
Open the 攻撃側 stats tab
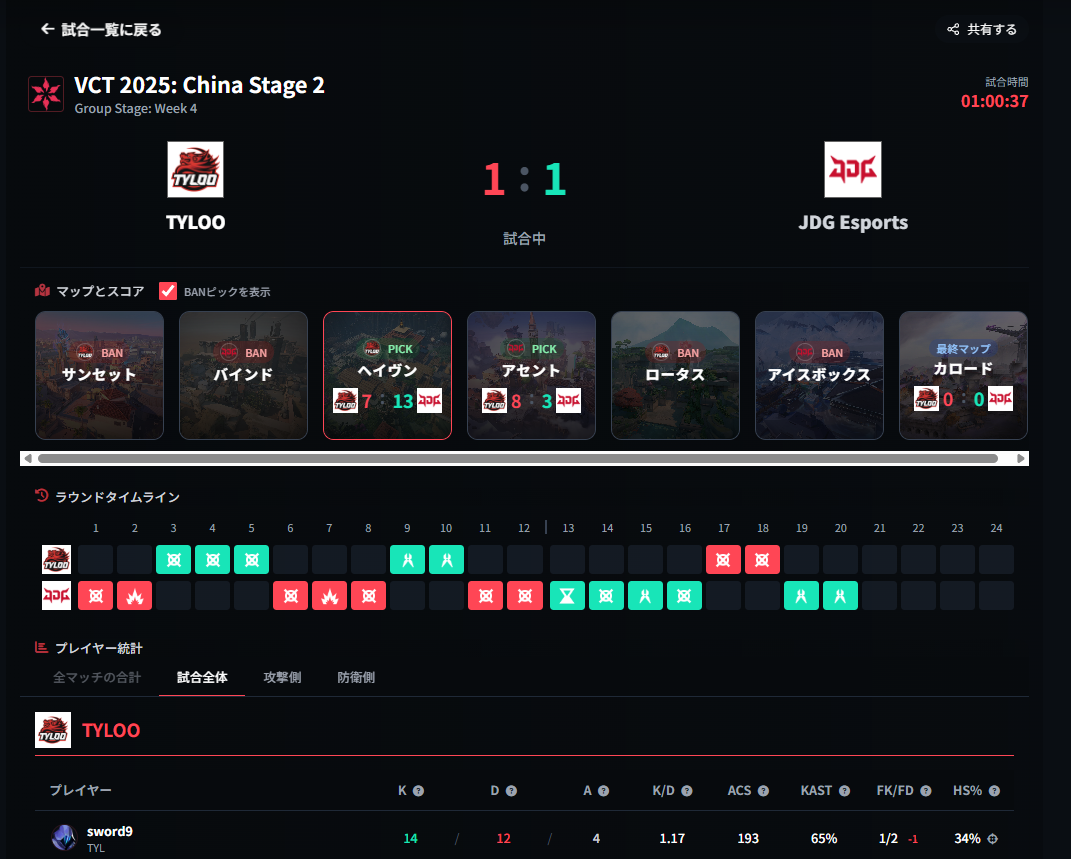[282, 677]
